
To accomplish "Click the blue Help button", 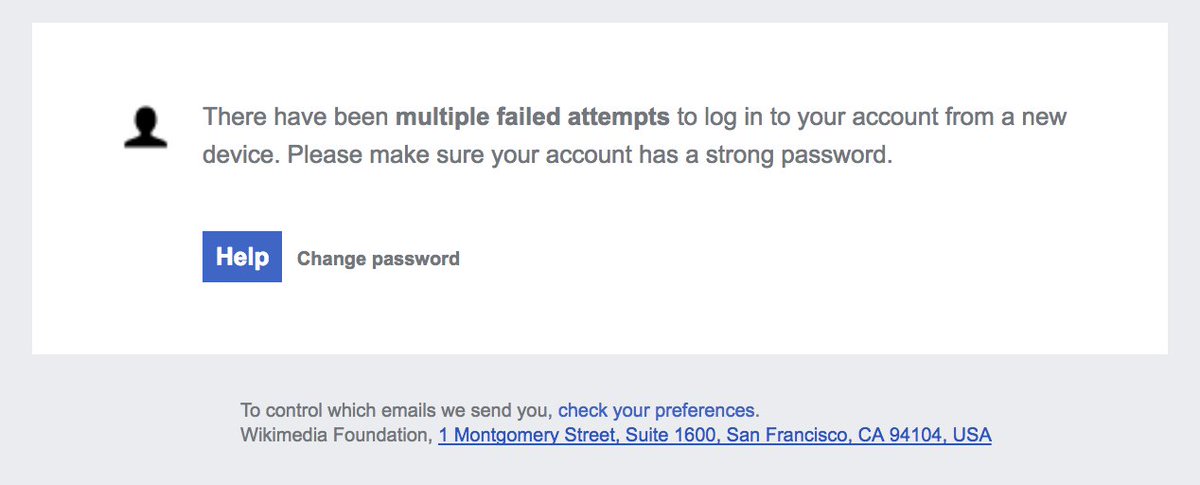I will point(242,257).
